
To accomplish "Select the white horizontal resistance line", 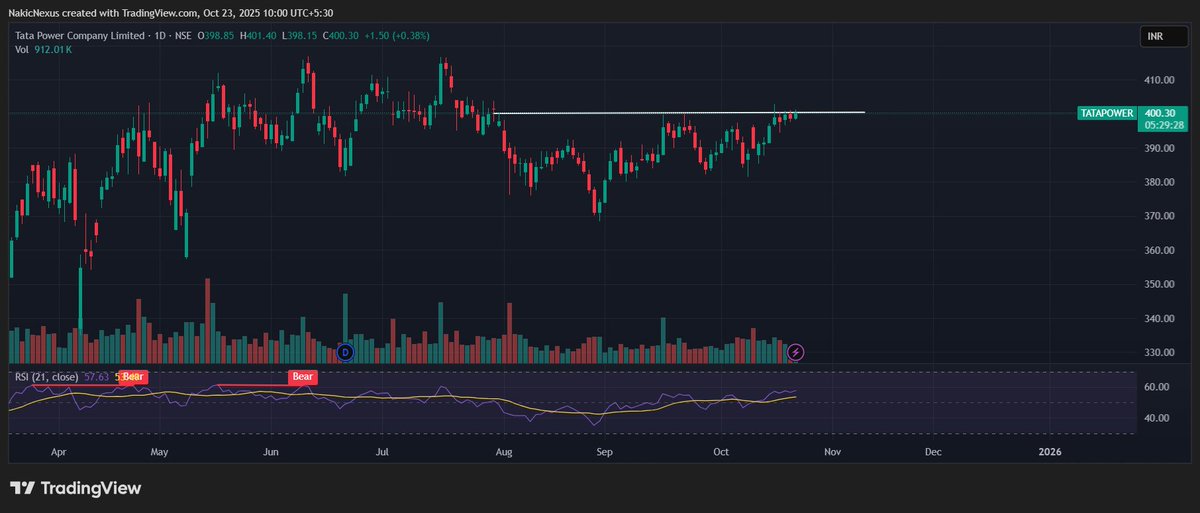I will click(680, 112).
